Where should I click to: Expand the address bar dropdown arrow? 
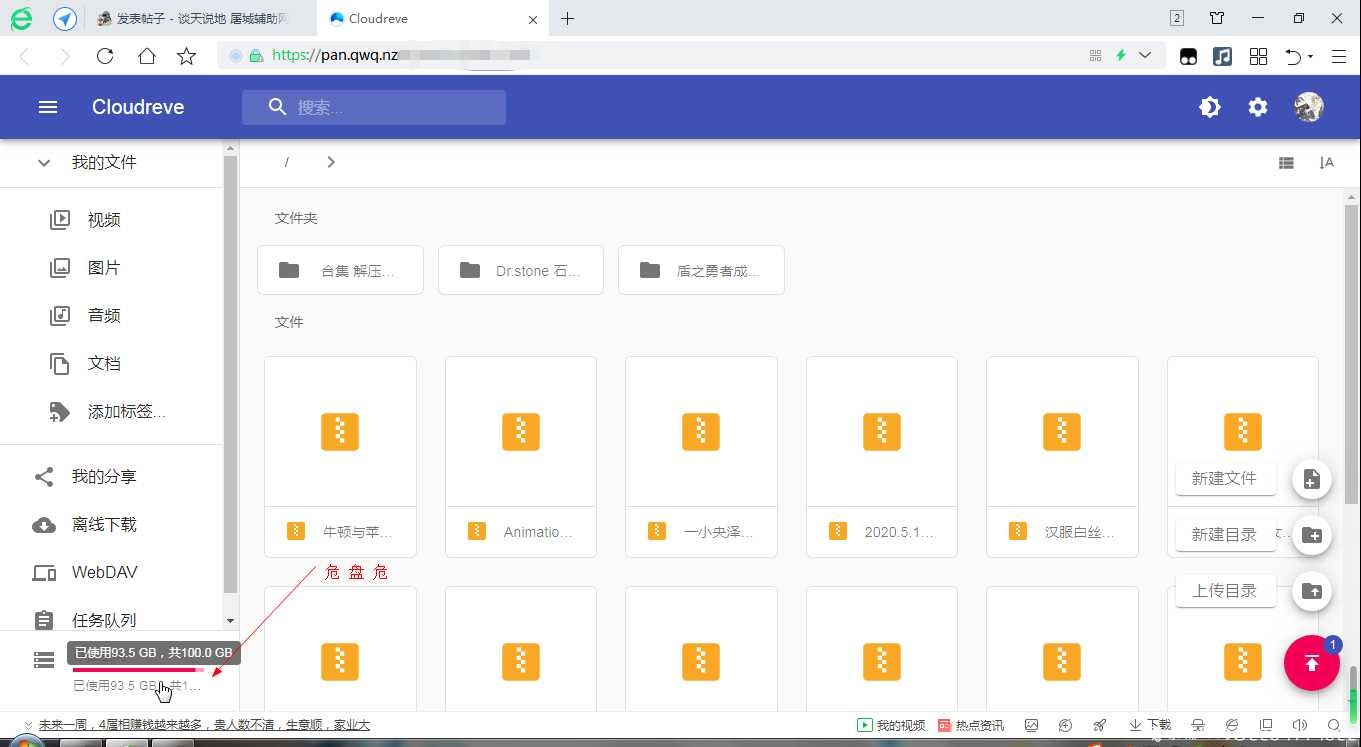[1145, 56]
